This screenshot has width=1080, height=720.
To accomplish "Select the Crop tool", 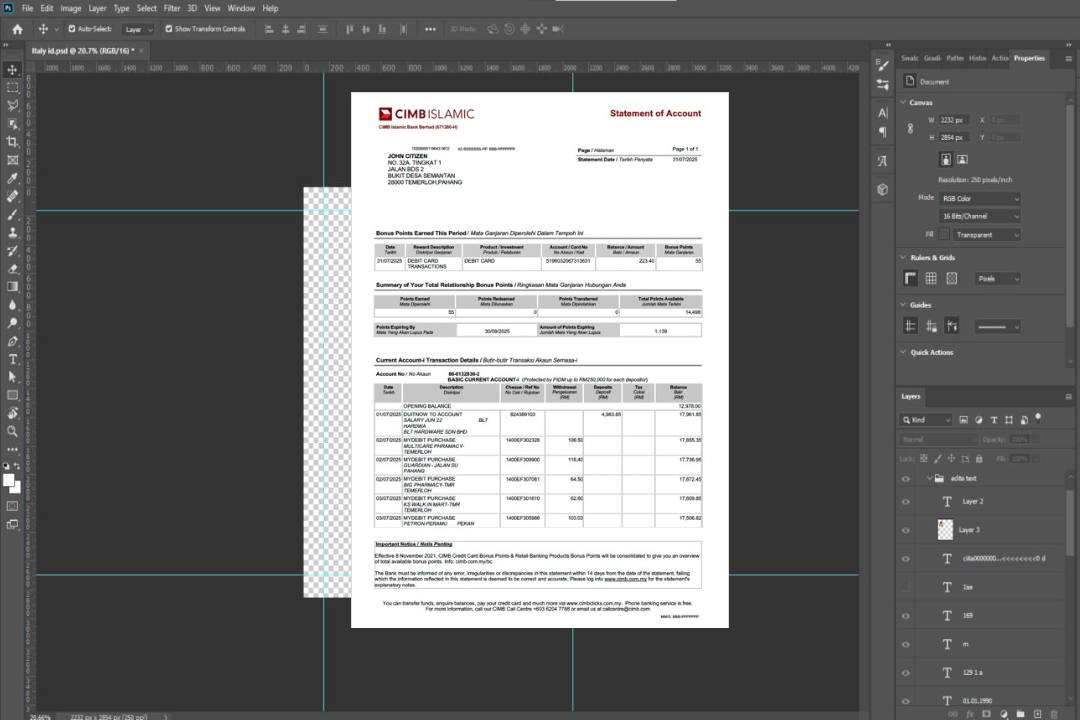I will point(12,142).
